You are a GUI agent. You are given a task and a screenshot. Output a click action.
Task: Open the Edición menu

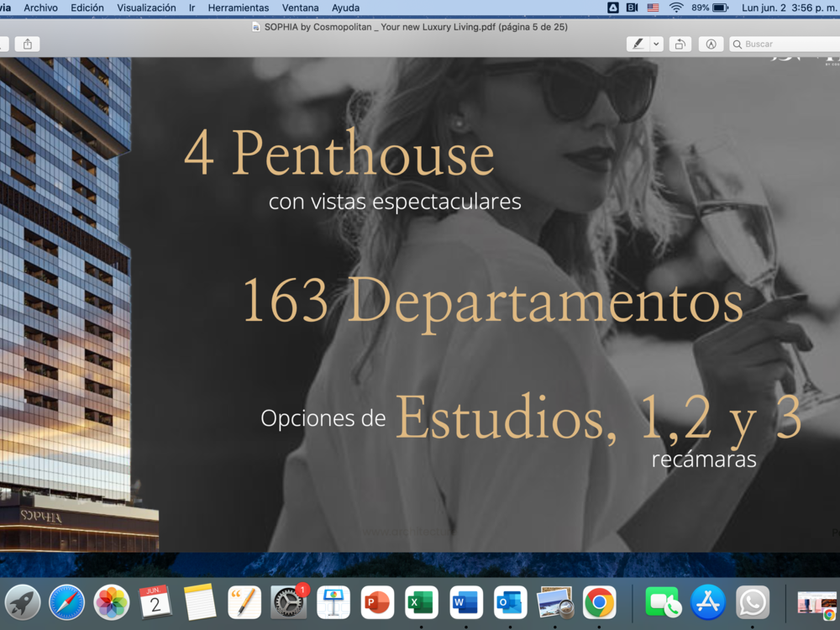(87, 8)
